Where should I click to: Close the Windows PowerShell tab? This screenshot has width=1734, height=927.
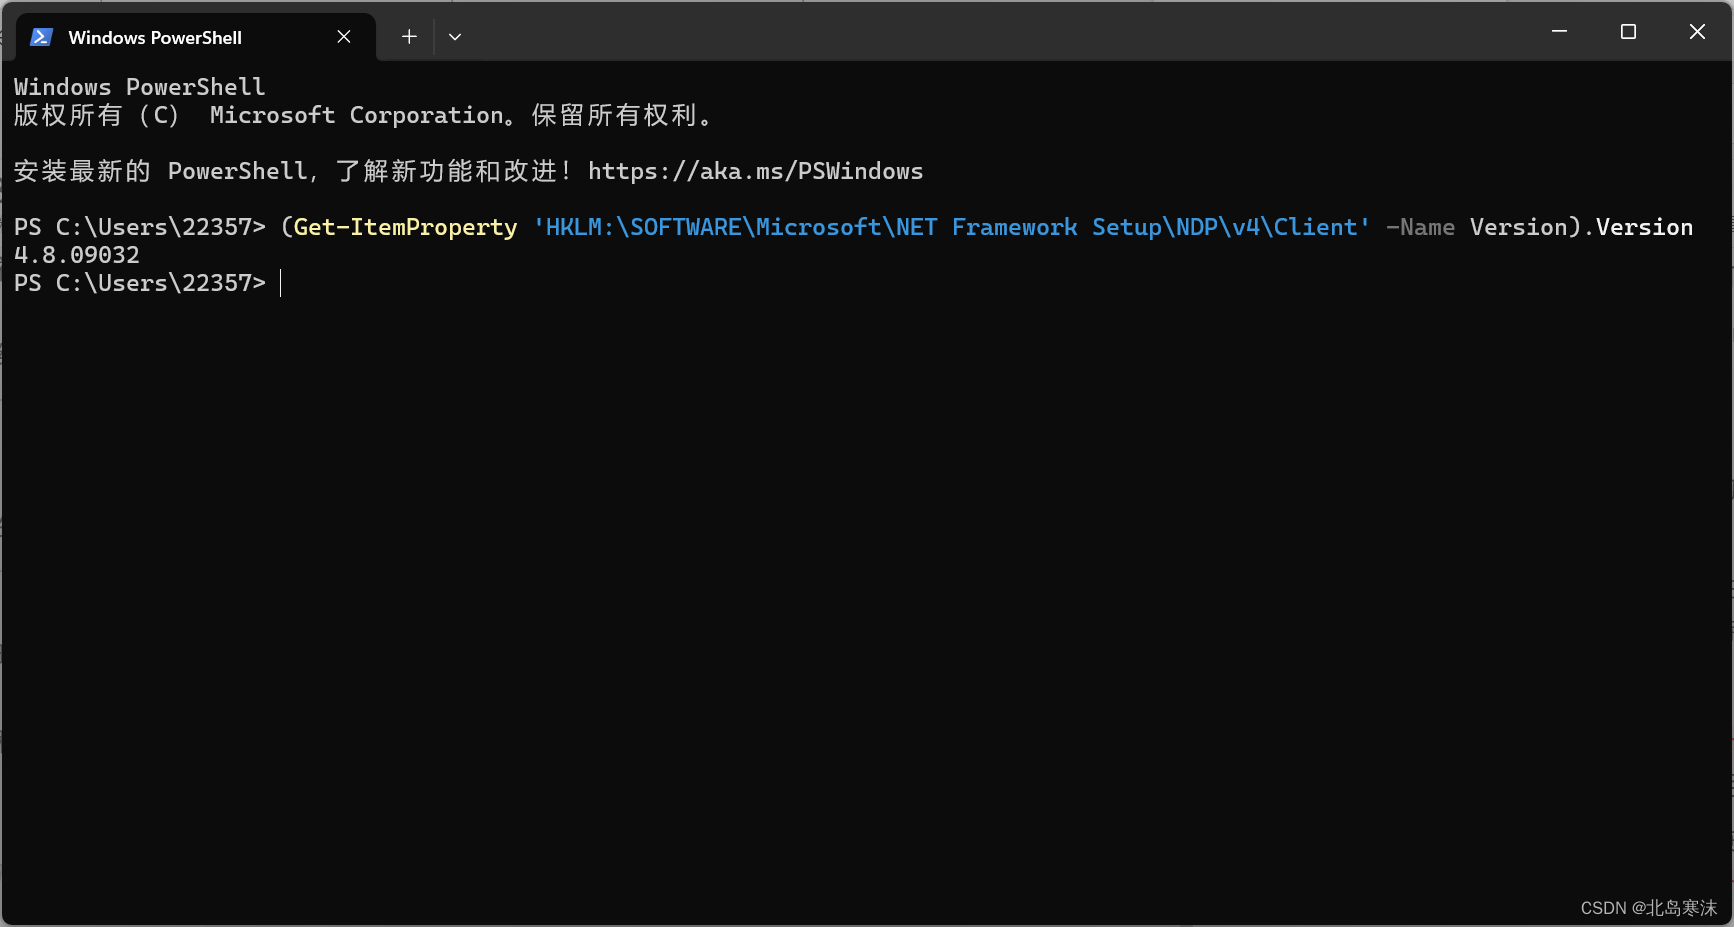coord(344,37)
